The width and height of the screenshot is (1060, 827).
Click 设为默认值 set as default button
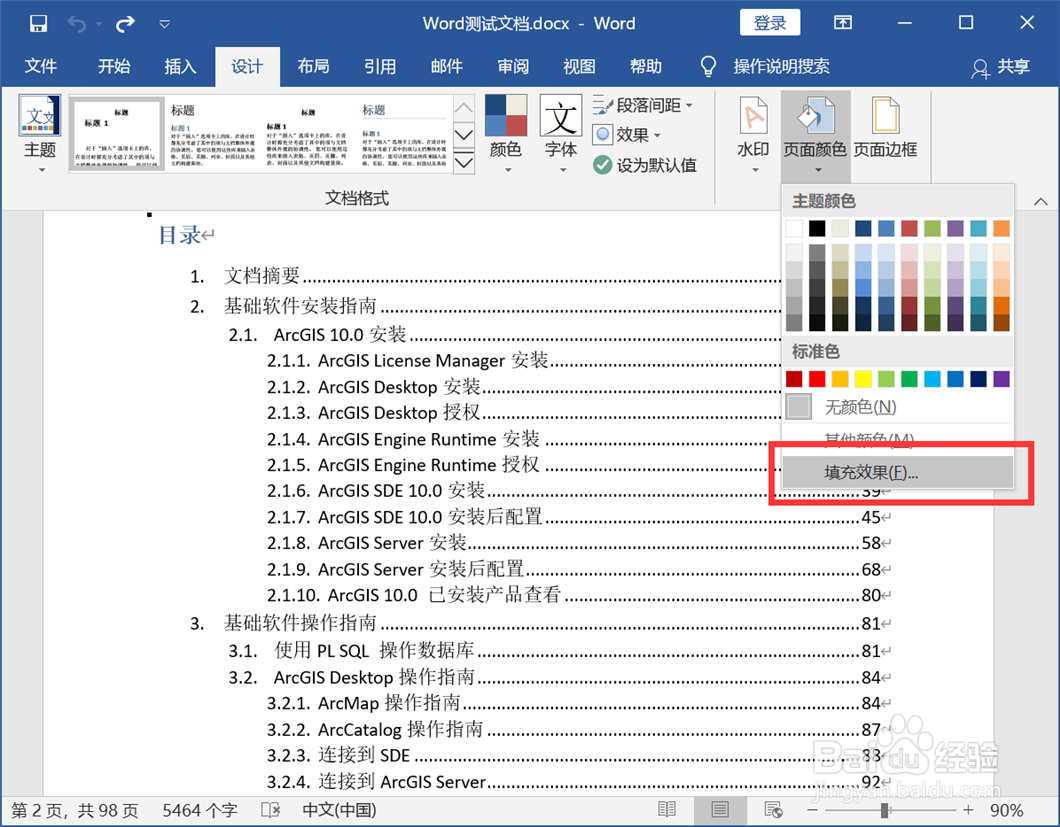(x=644, y=165)
